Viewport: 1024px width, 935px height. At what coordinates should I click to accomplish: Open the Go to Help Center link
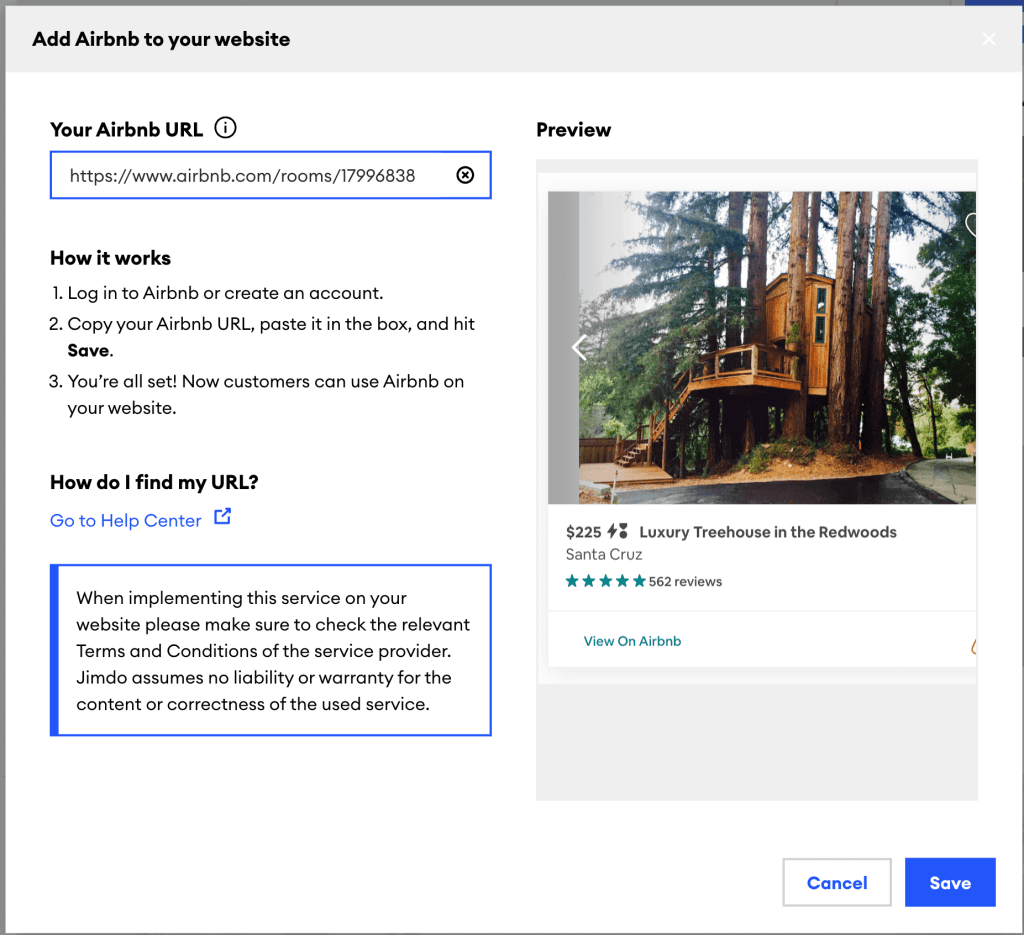pos(125,520)
